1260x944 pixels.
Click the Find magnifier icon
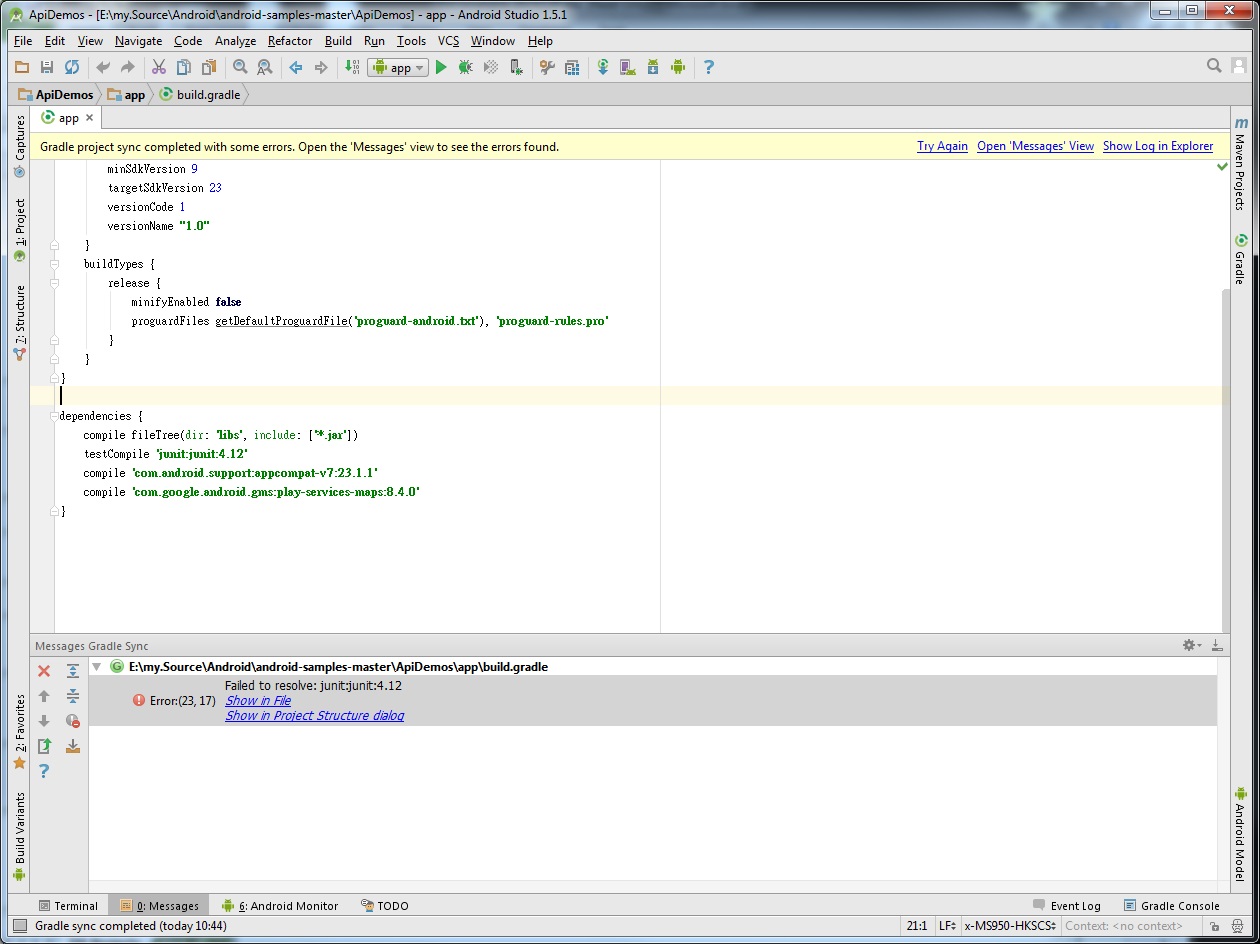[240, 67]
